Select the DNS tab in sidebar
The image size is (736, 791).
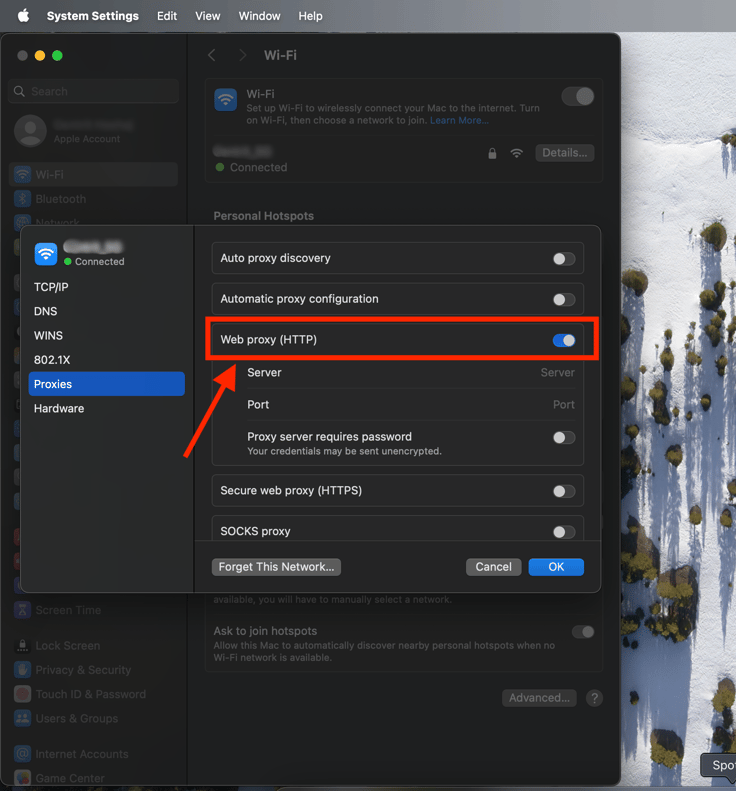tap(46, 311)
